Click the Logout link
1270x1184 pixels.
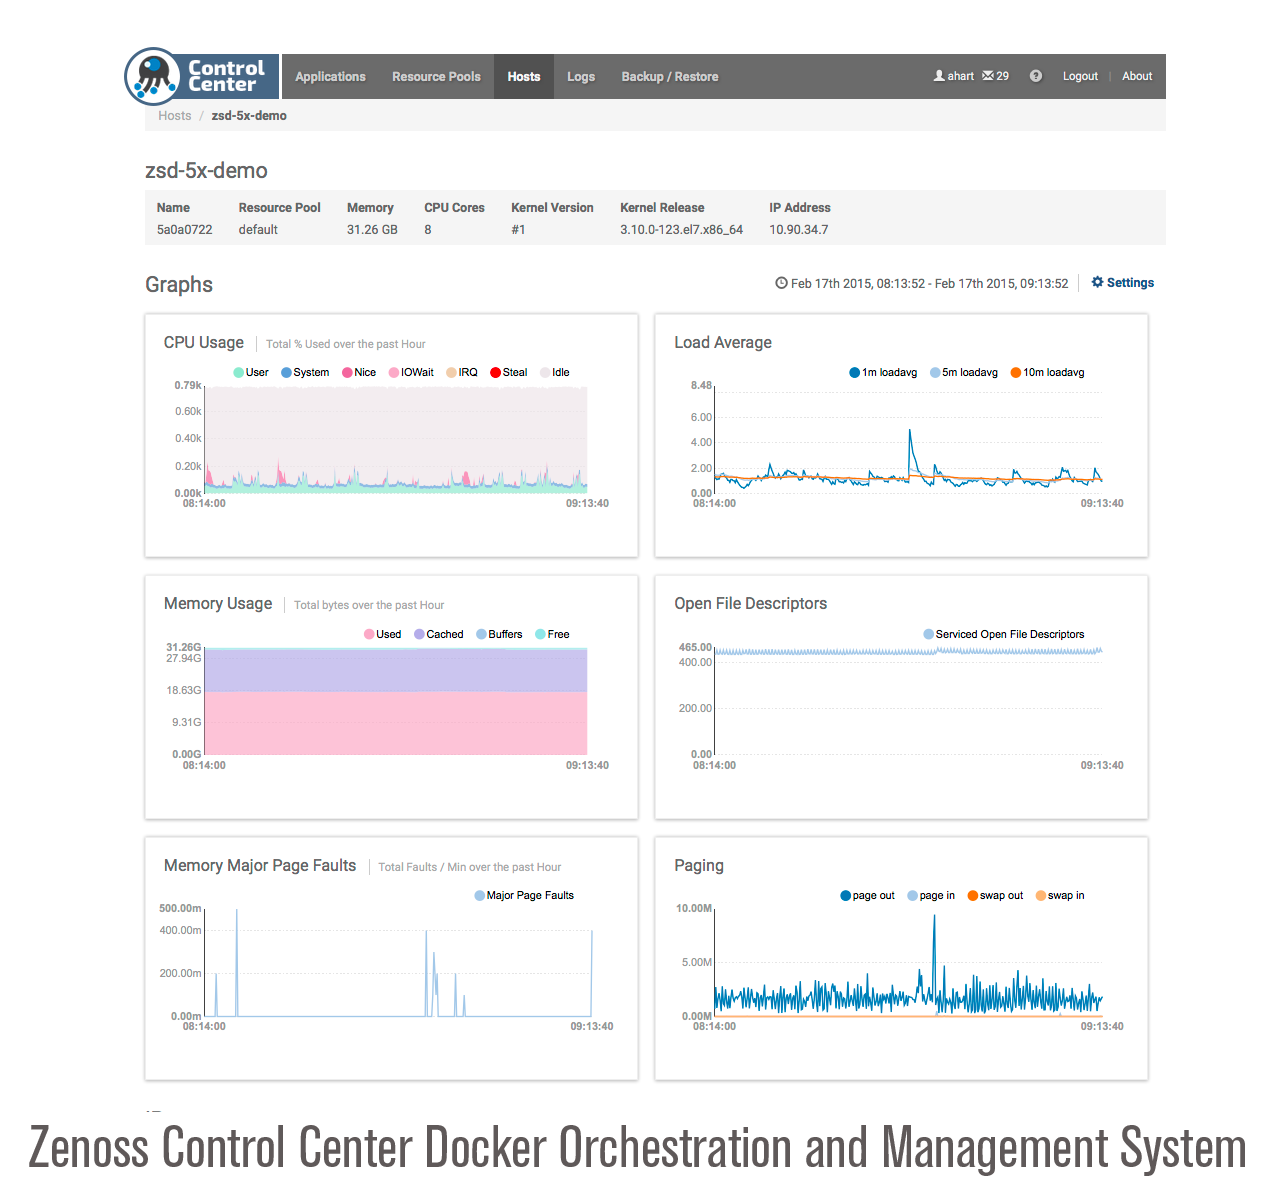[x=1080, y=77]
